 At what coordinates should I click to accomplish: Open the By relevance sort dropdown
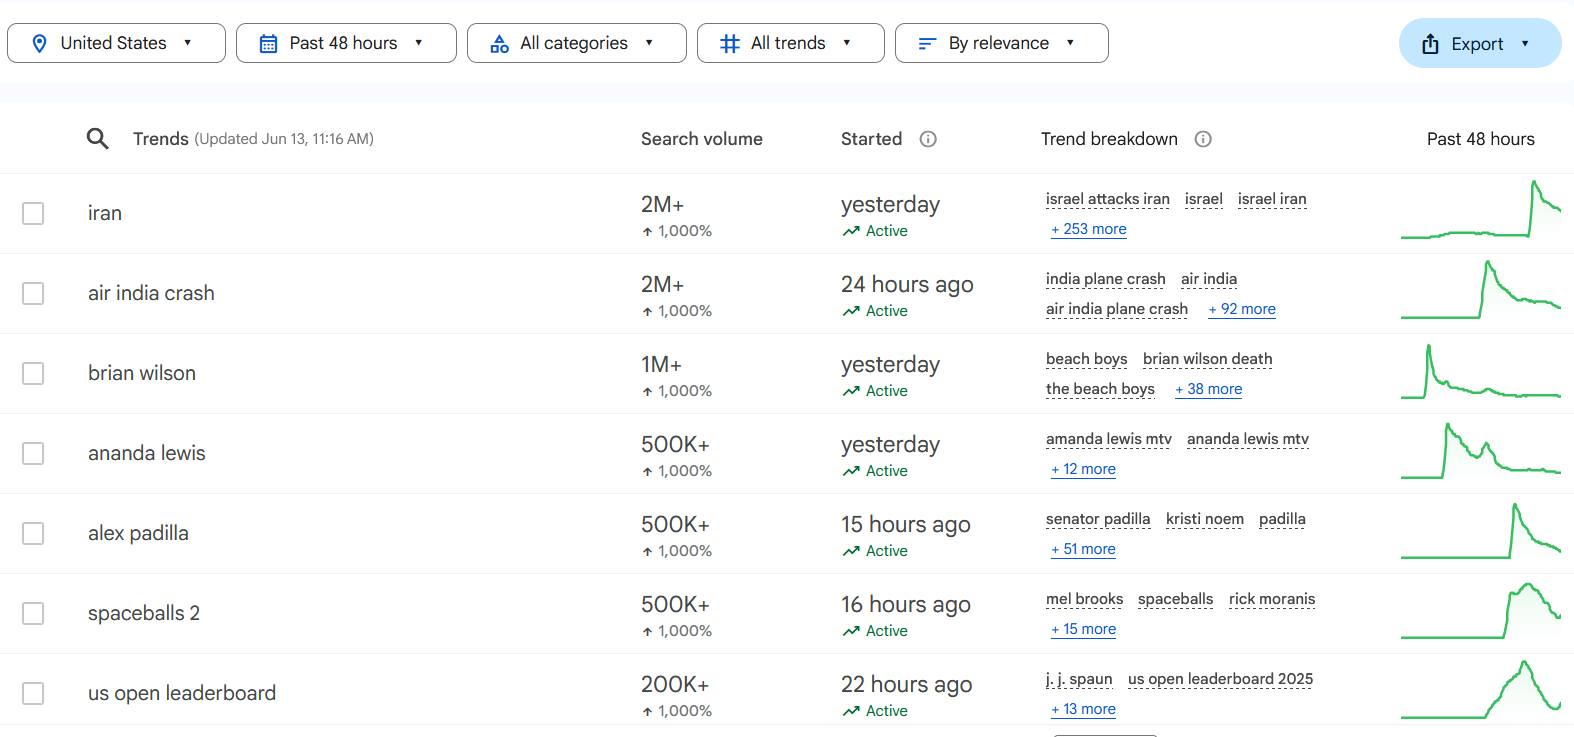[x=1002, y=43]
